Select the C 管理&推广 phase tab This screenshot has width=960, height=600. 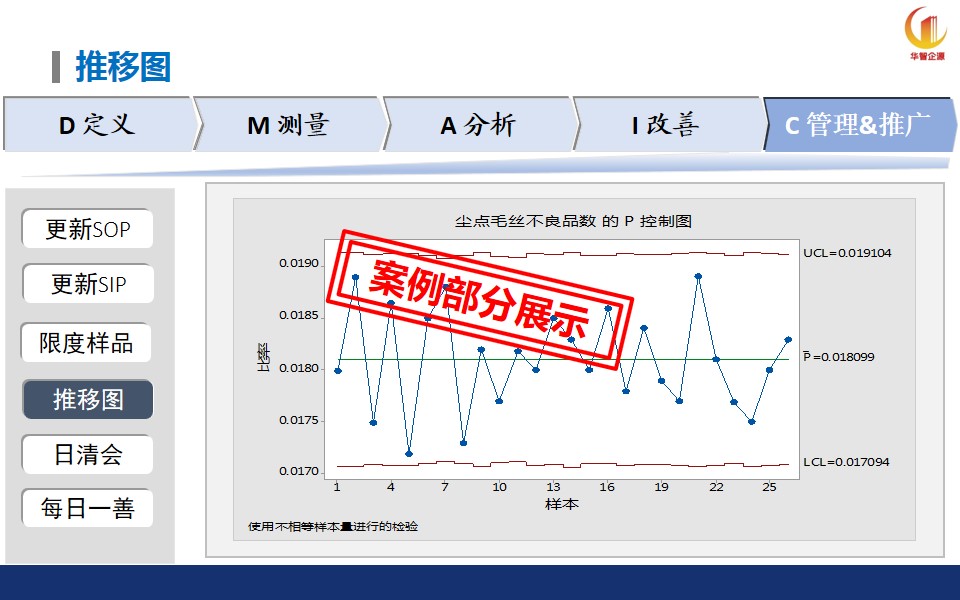(858, 125)
